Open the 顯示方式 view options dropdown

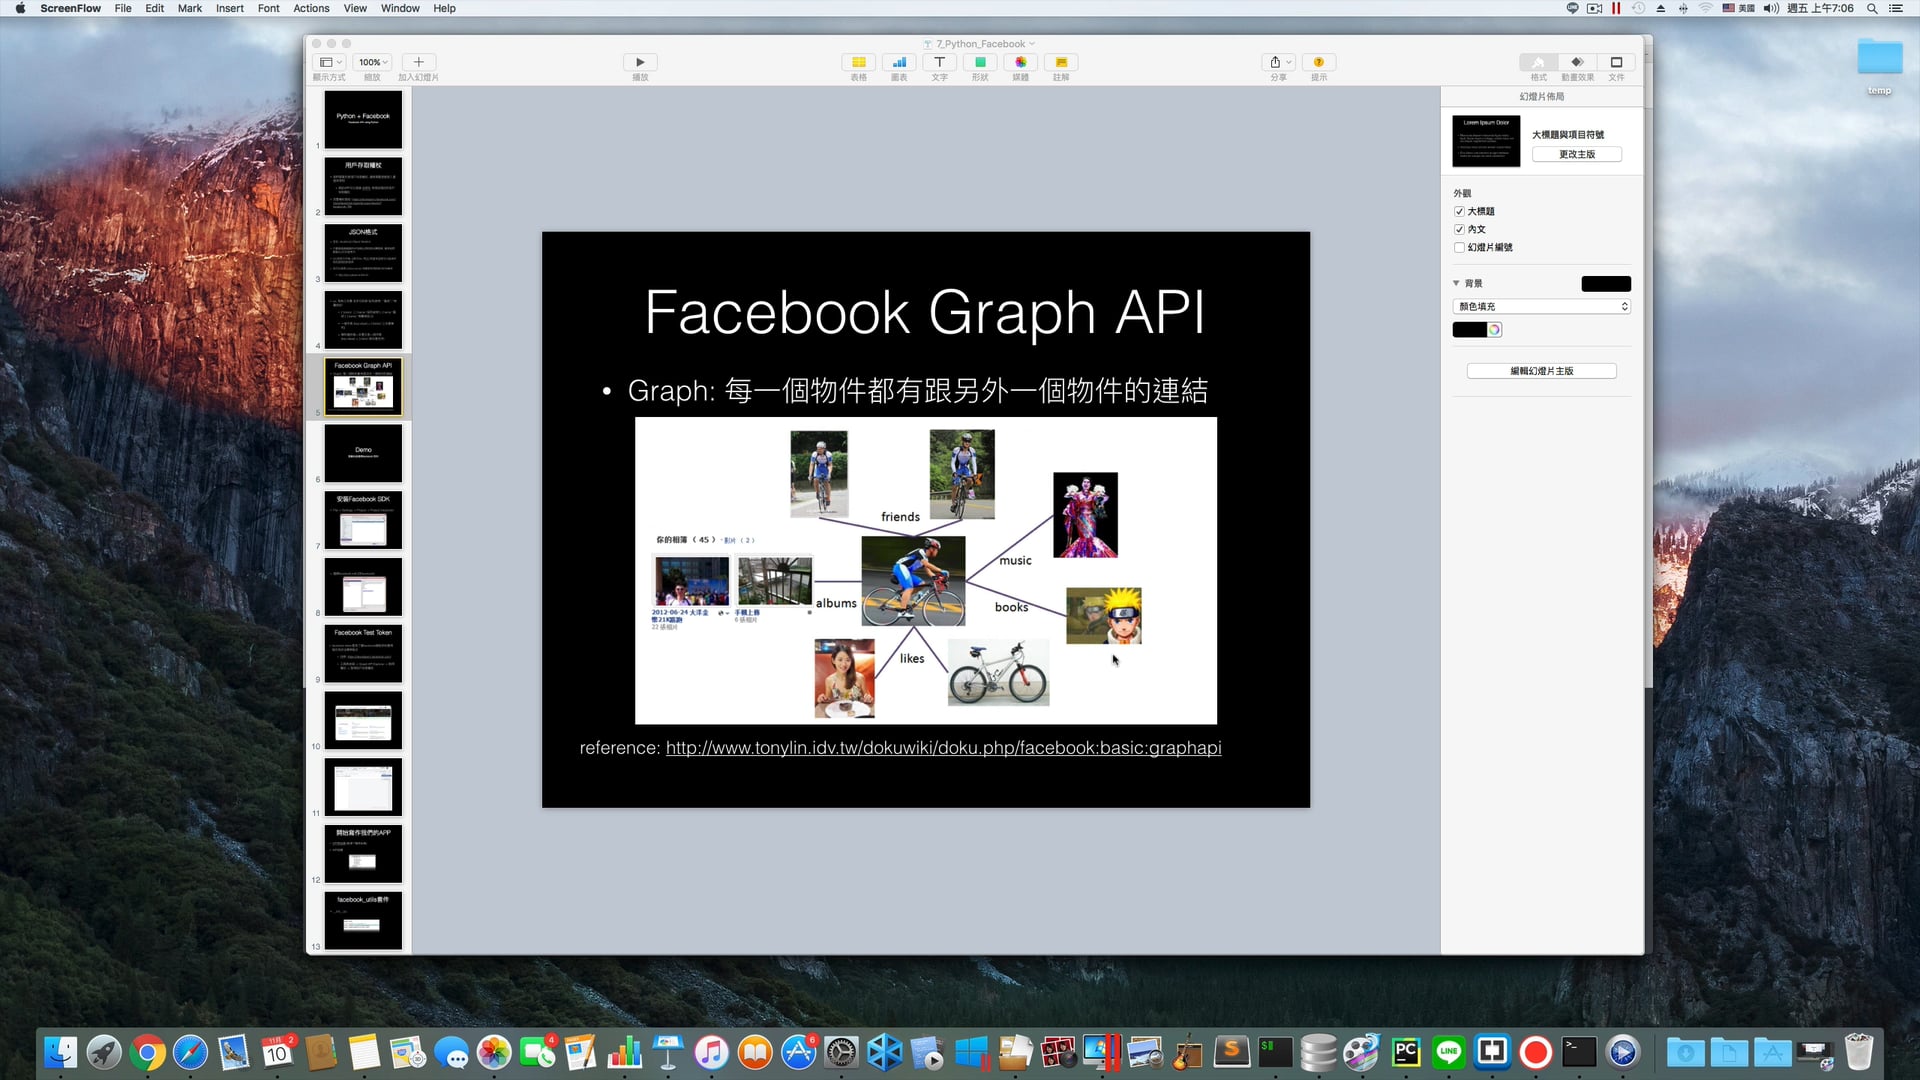[x=330, y=62]
